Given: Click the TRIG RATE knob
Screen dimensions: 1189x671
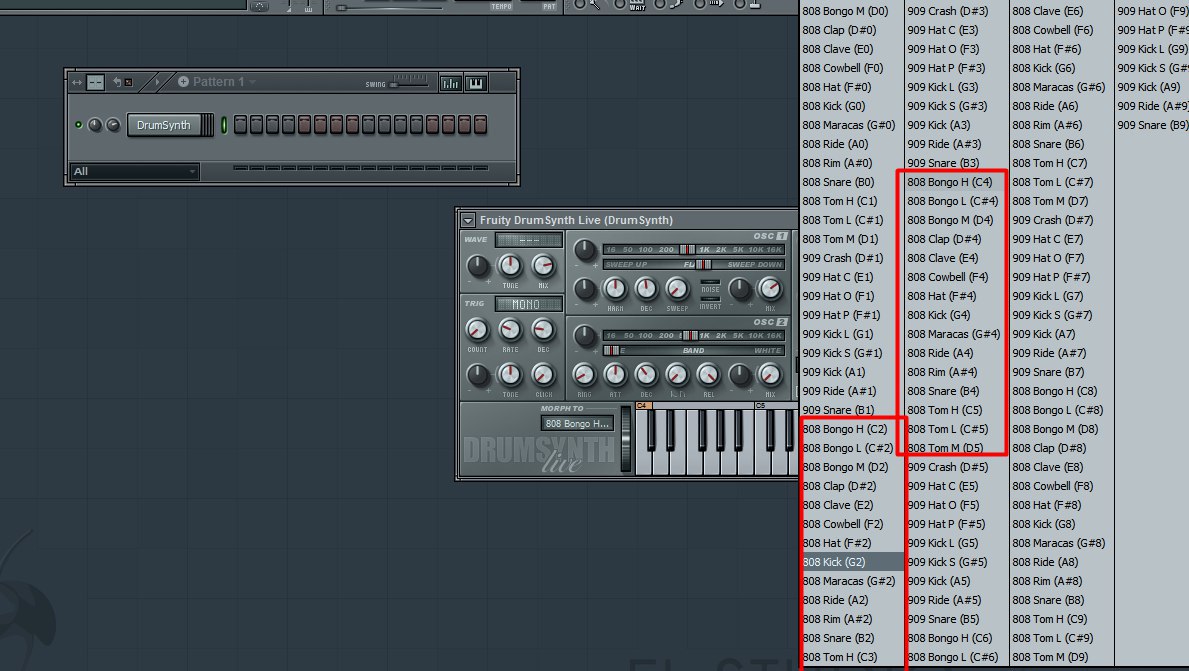Looking at the screenshot, I should click(x=510, y=330).
